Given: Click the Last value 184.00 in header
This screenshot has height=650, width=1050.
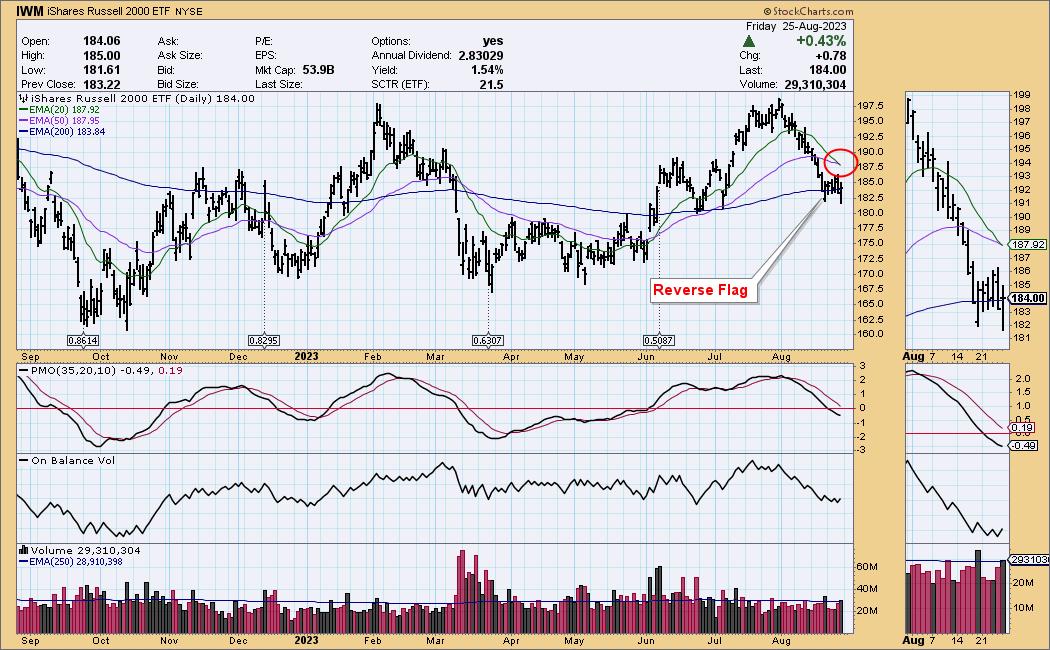Looking at the screenshot, I should coord(828,70).
